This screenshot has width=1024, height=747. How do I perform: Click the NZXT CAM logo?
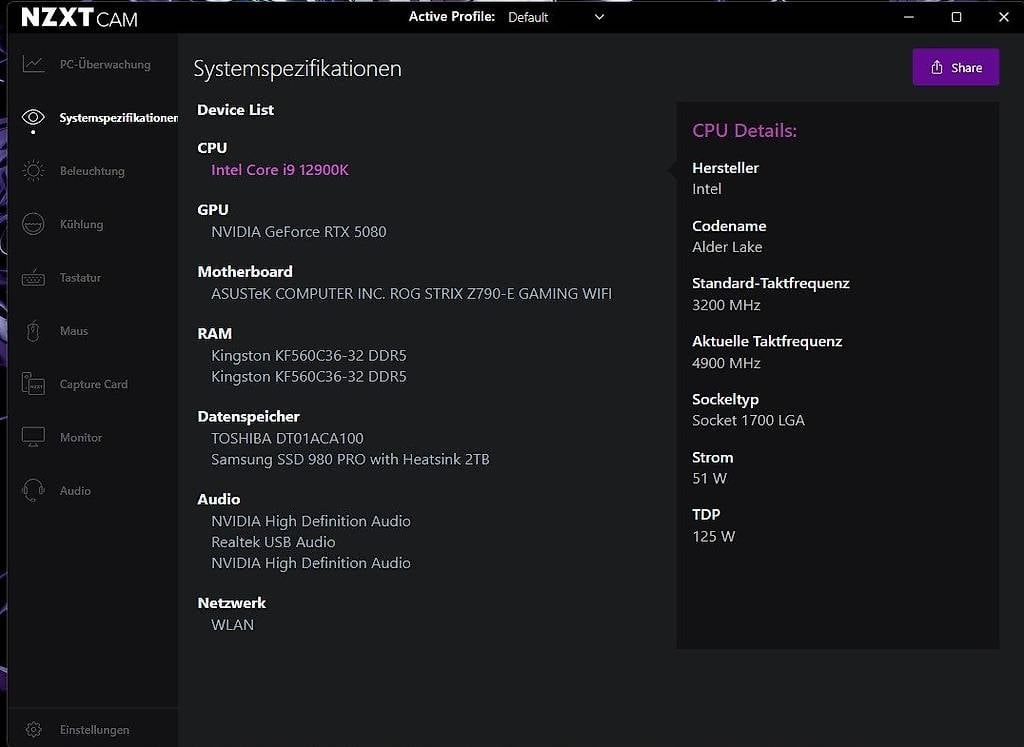[x=79, y=18]
